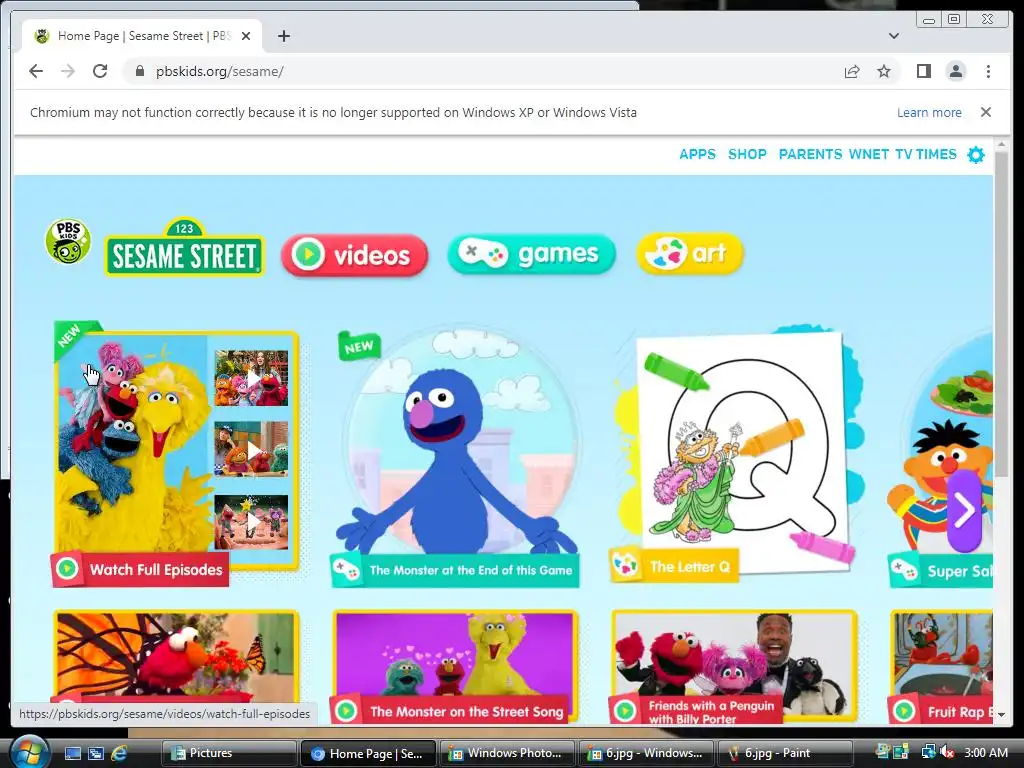Click the page scrollbar down arrow

pyautogui.click(x=1001, y=715)
